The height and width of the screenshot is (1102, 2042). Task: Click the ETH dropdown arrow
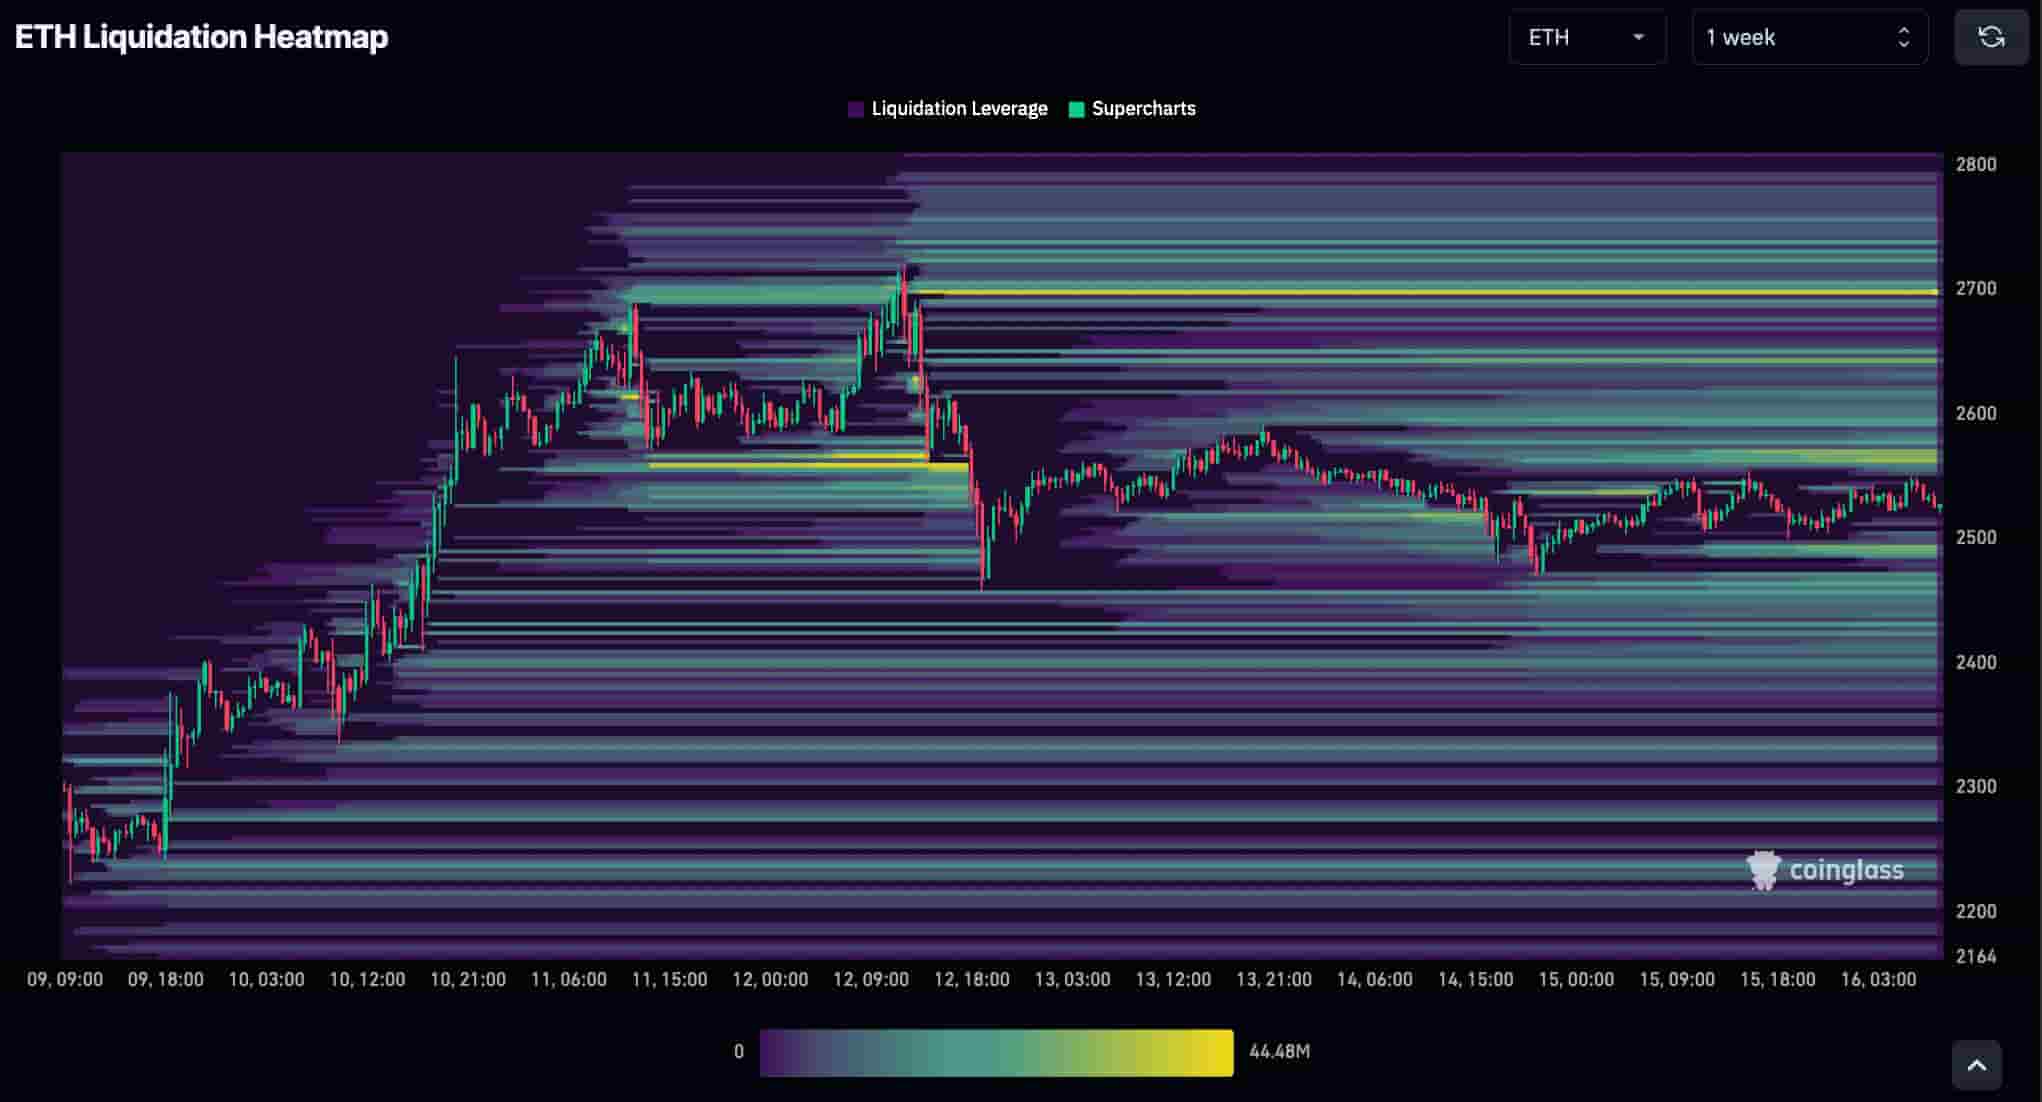[x=1638, y=38]
